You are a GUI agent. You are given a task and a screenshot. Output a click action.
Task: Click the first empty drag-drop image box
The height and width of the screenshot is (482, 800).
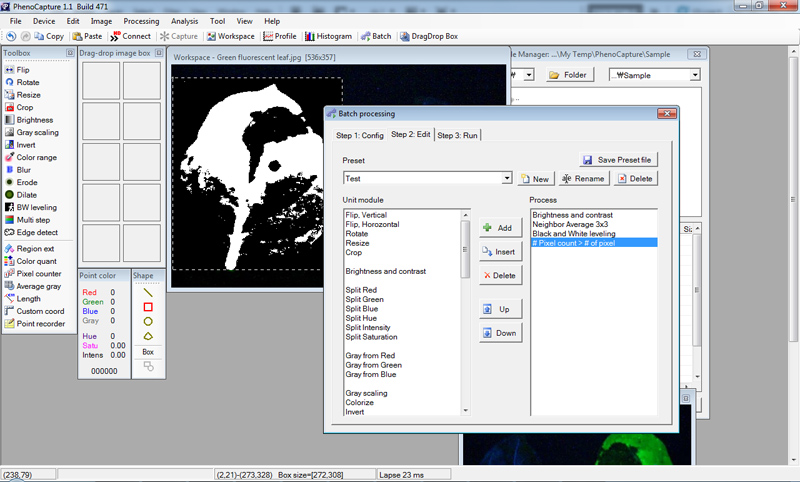(100, 81)
